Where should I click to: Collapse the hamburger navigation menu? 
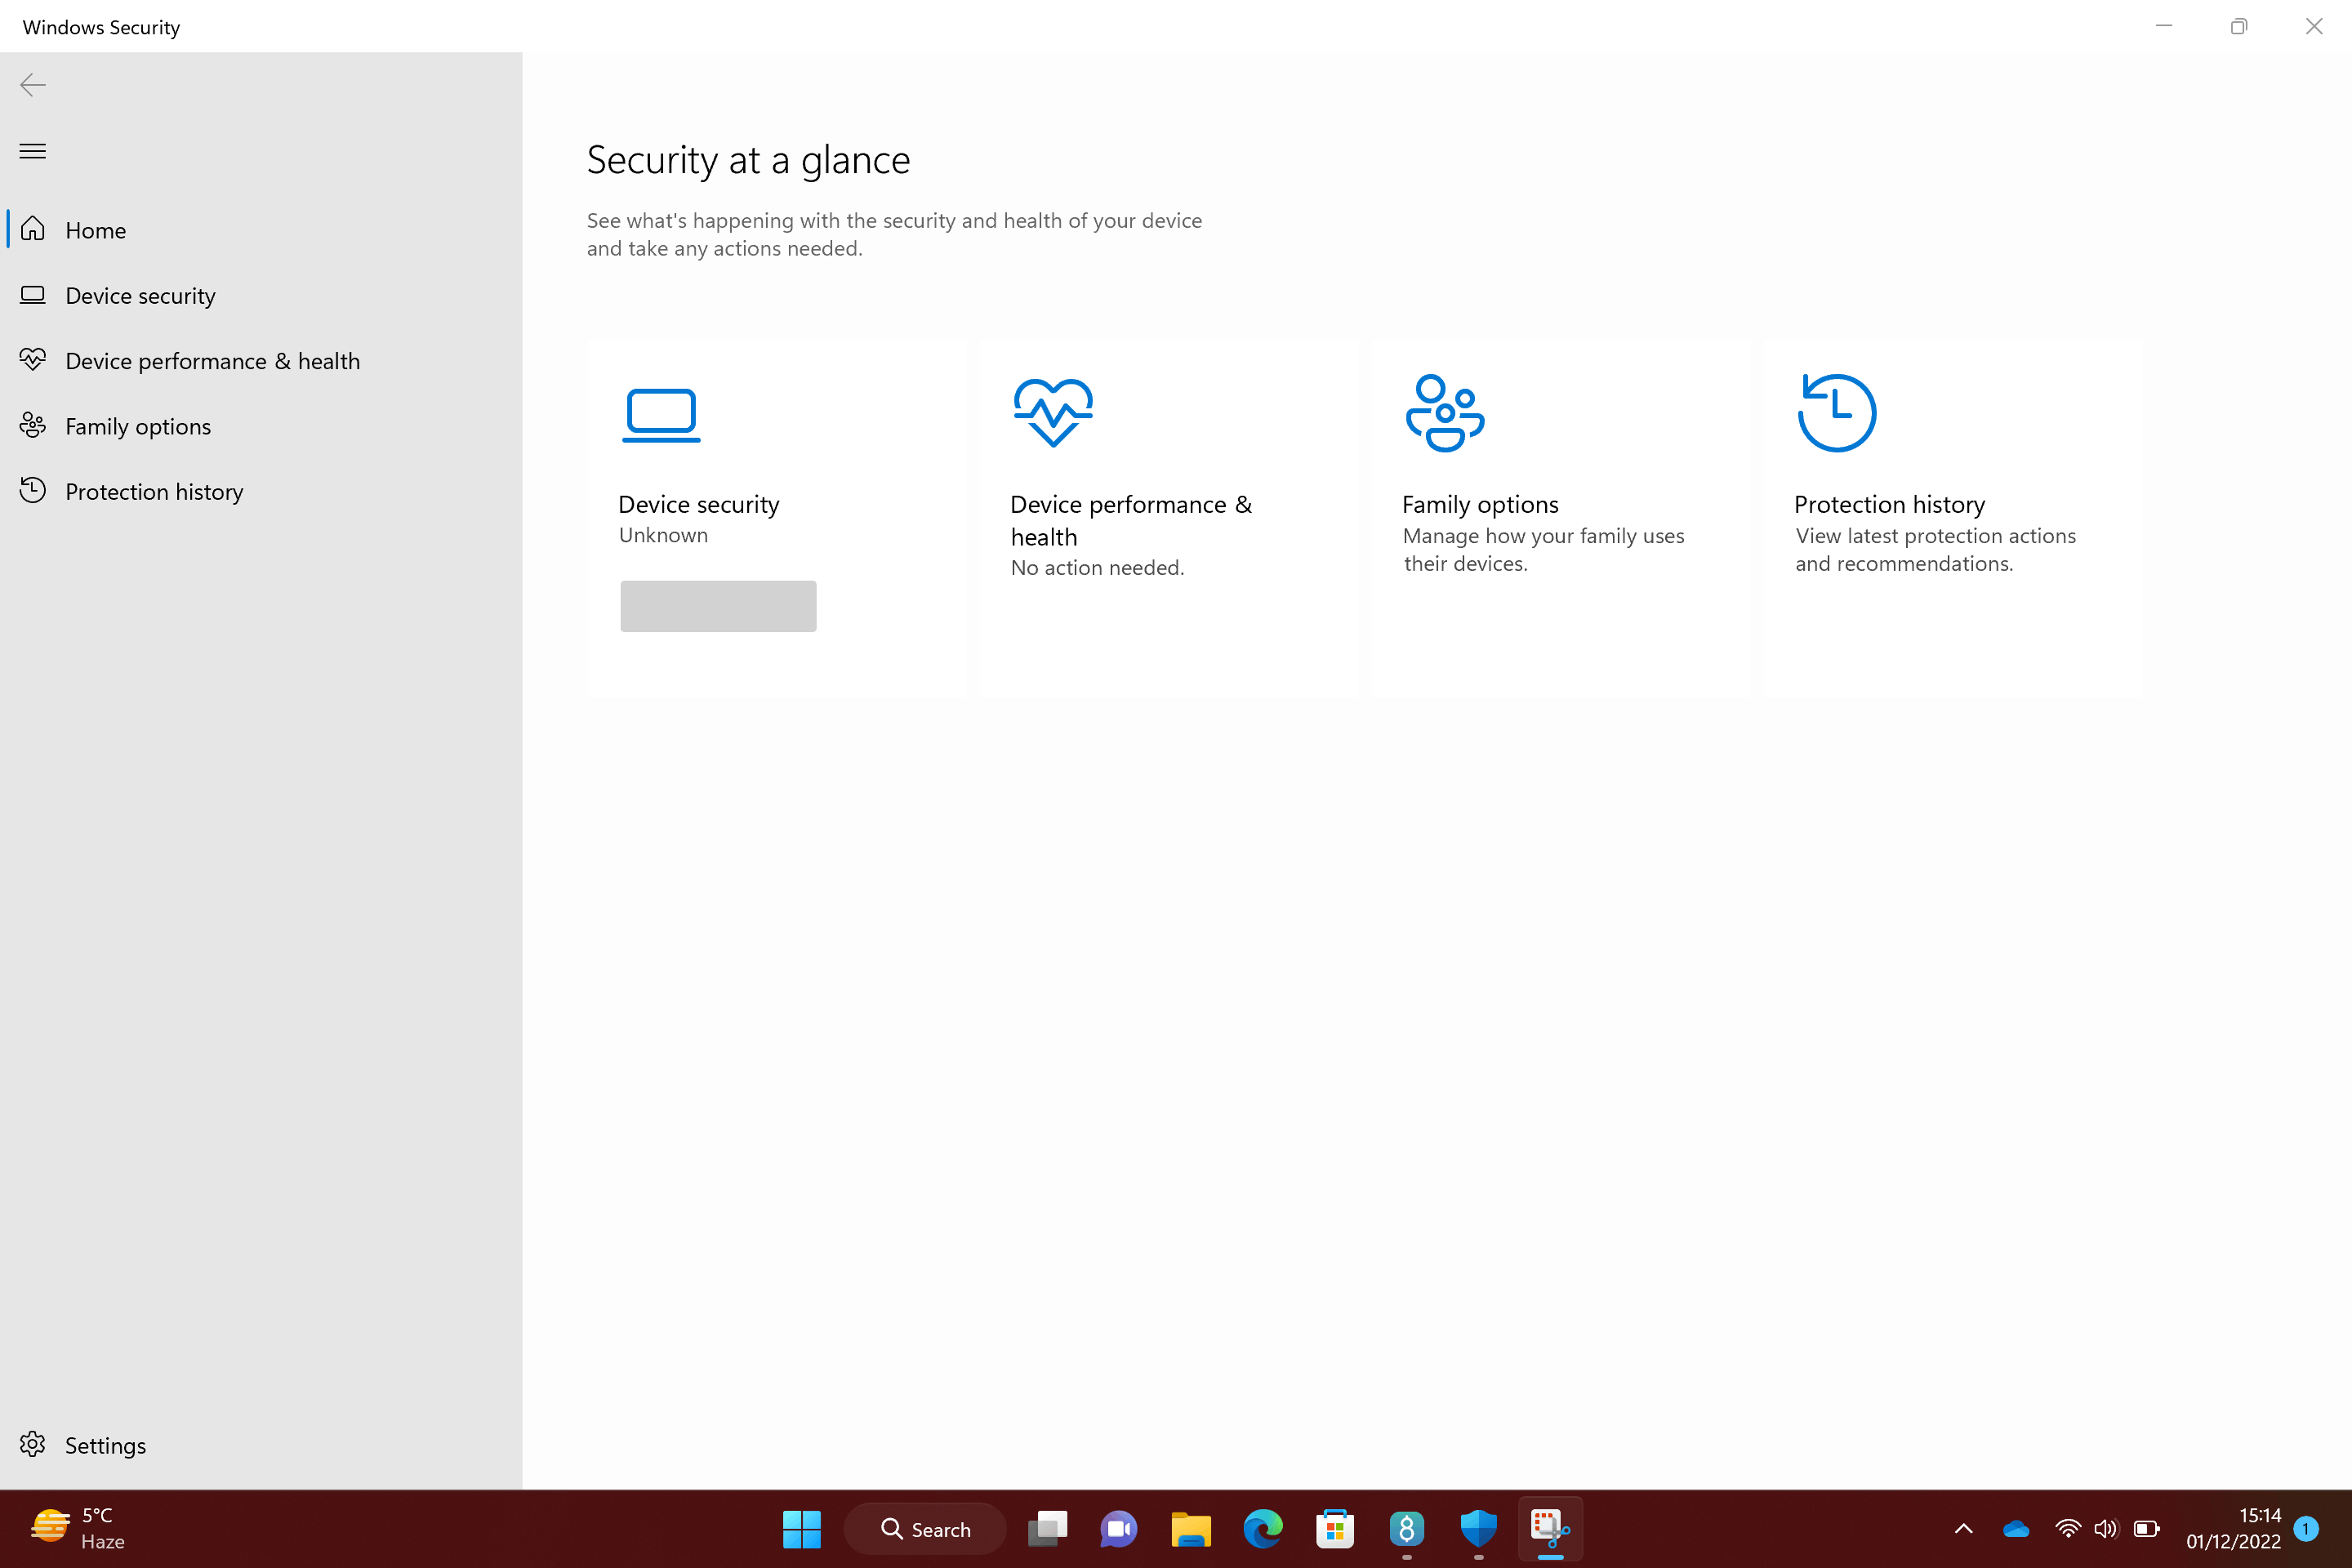33,151
